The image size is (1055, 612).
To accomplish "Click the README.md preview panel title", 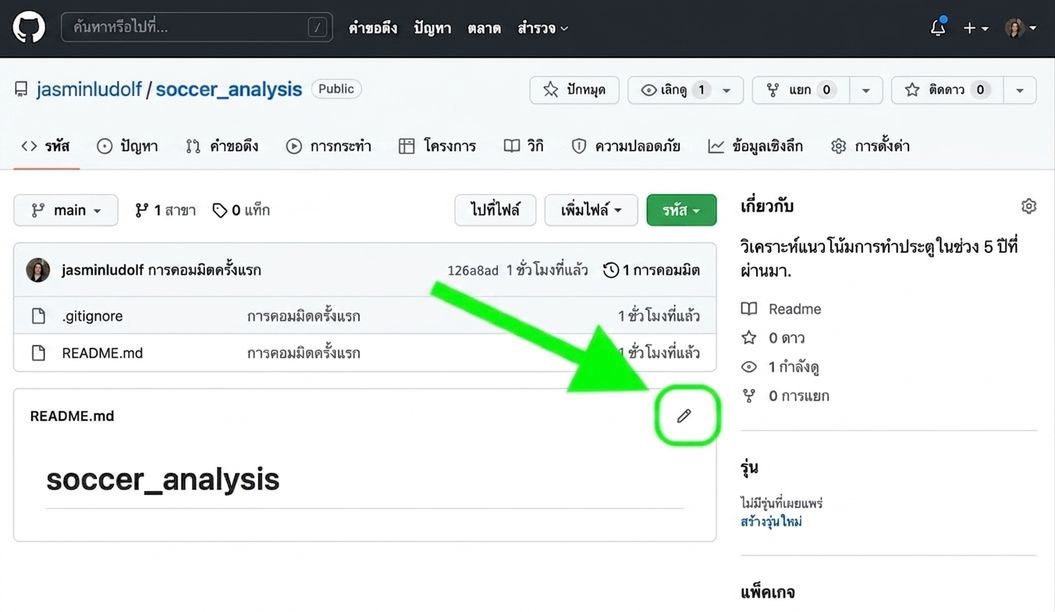I will (x=72, y=416).
